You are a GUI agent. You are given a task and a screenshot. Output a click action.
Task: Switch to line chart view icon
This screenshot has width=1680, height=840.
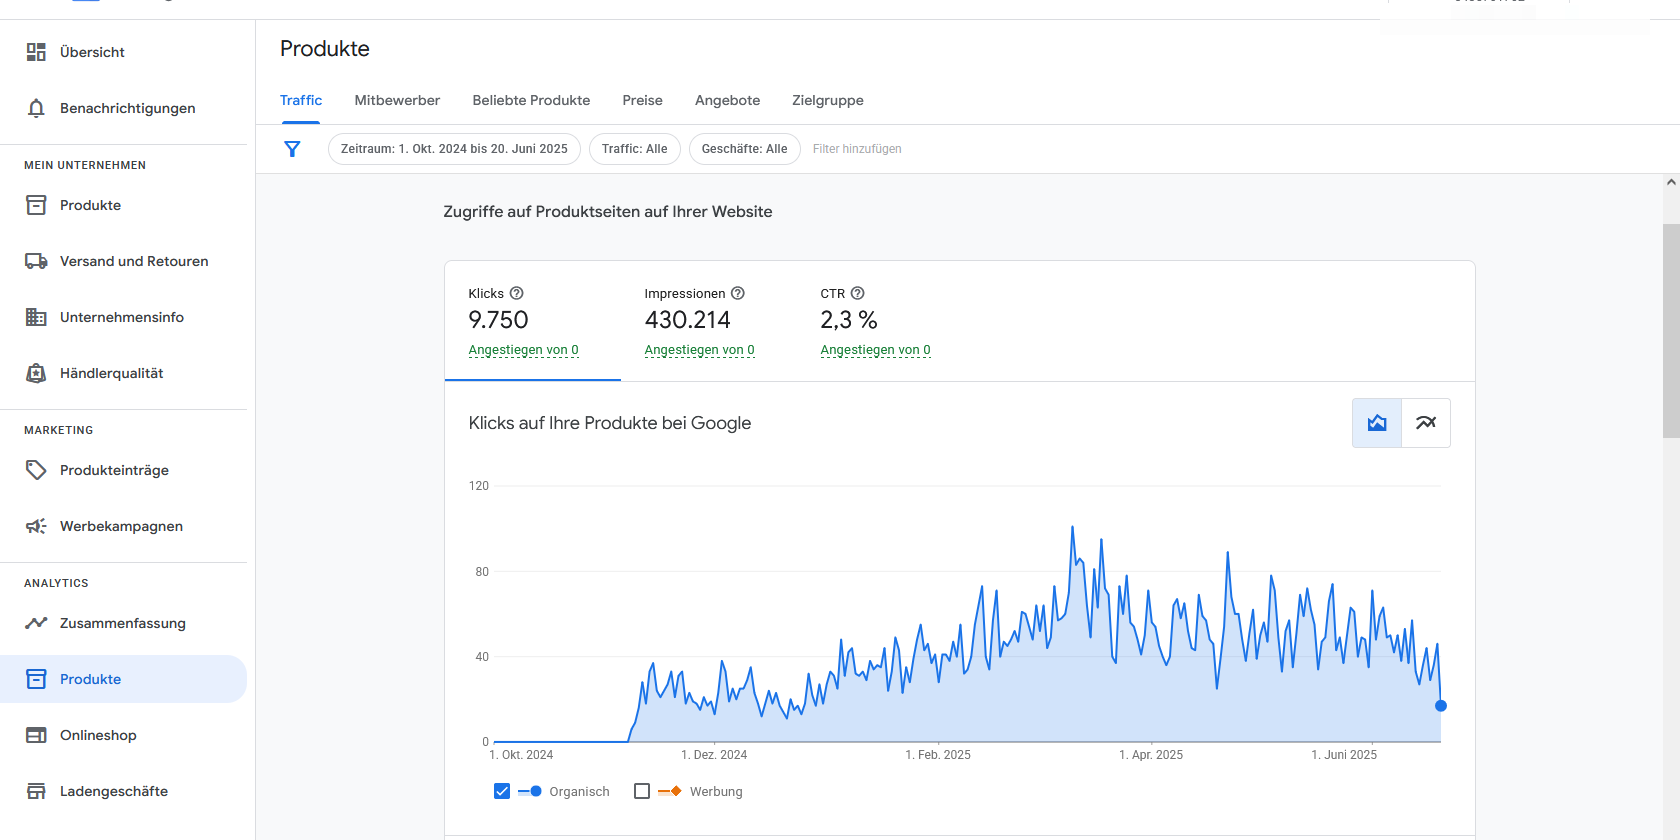coord(1426,423)
